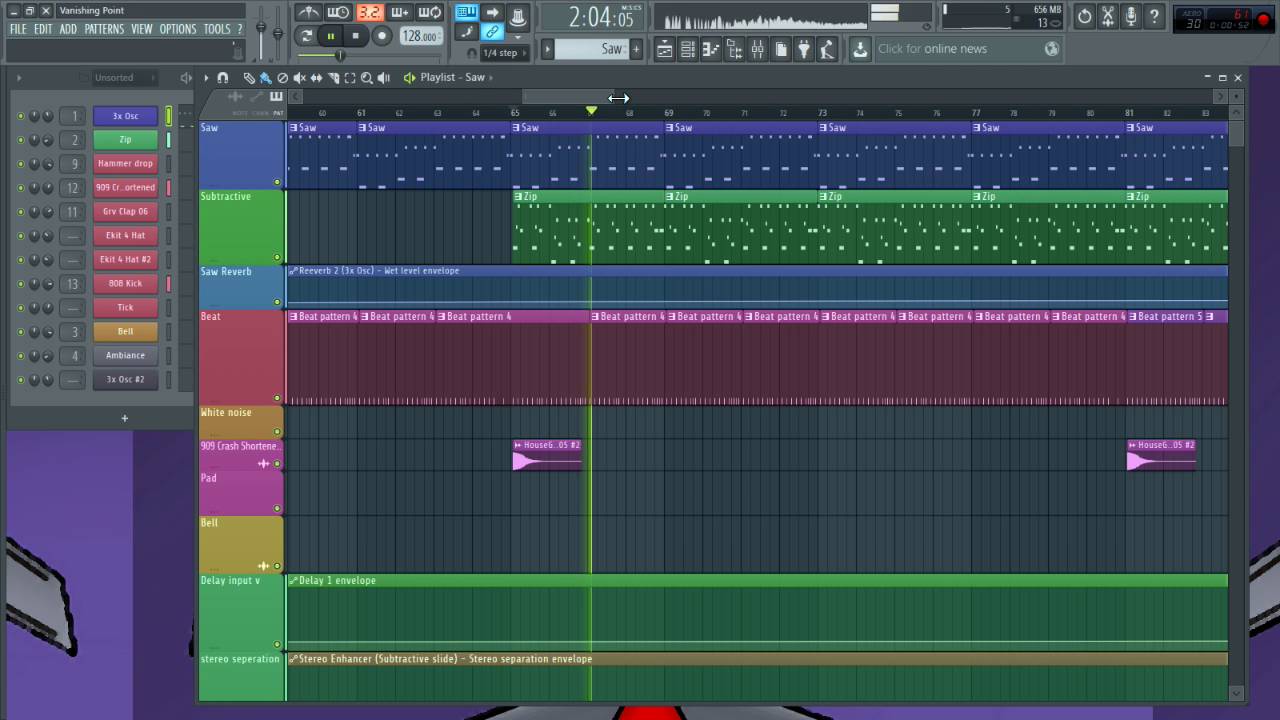Toggle the 3.2 countdown before recording
The width and height of the screenshot is (1280, 720).
pyautogui.click(x=370, y=13)
